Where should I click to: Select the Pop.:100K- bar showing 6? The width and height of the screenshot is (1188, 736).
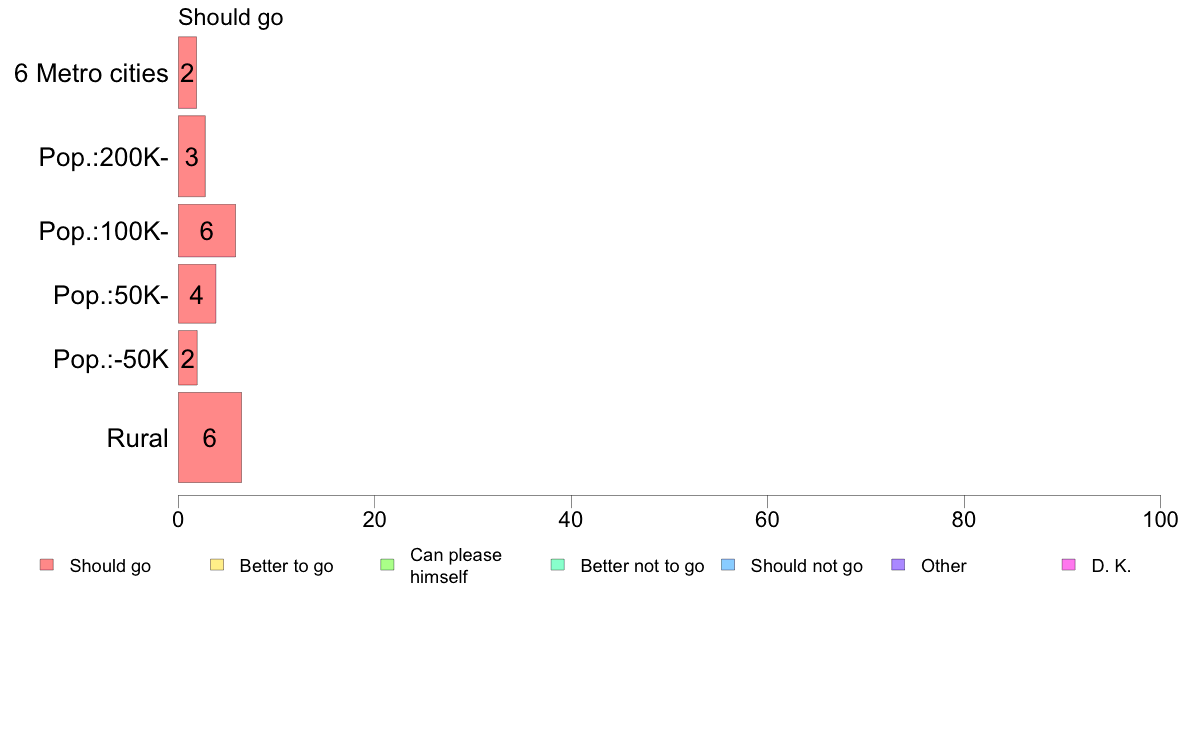[x=207, y=230]
